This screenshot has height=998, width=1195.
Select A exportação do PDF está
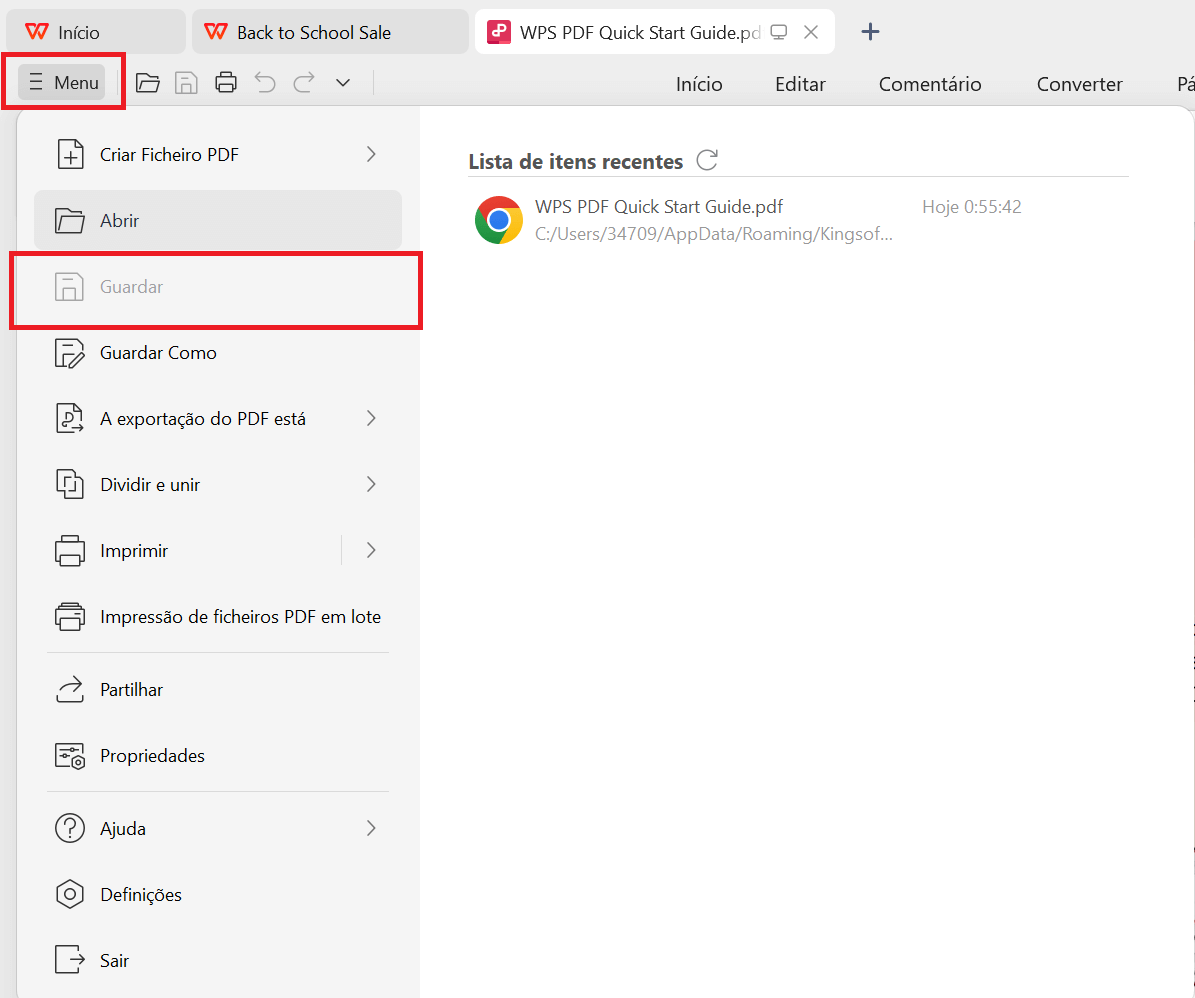pos(218,418)
